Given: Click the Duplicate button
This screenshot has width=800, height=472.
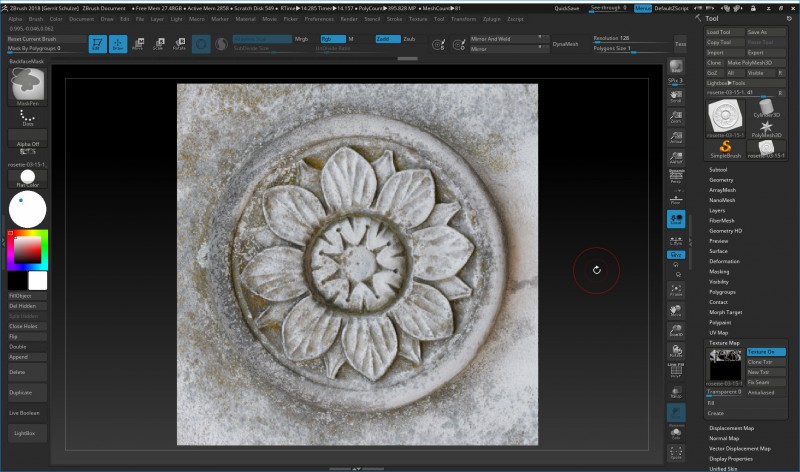Looking at the screenshot, I should (x=28, y=393).
